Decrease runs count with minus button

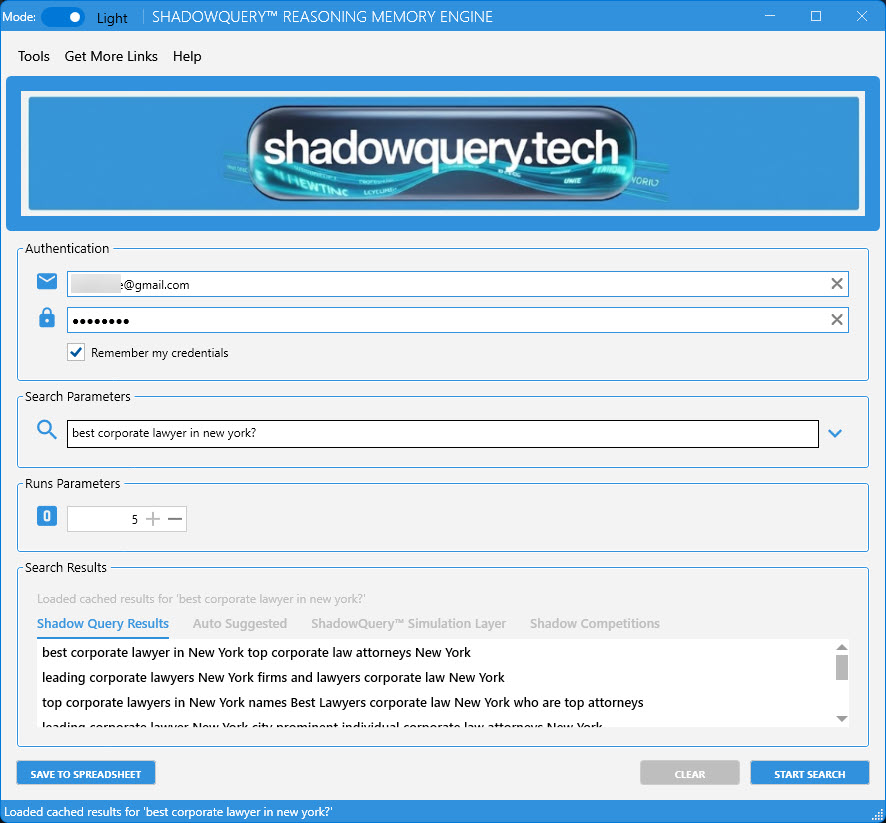point(175,519)
